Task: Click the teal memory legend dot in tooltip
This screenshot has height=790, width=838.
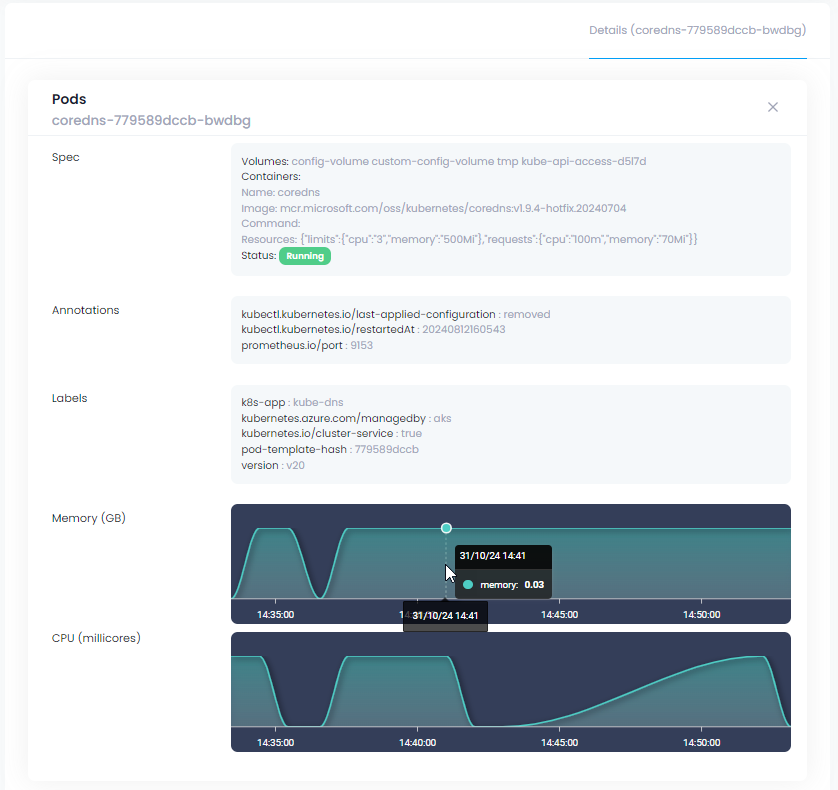Action: [x=468, y=585]
